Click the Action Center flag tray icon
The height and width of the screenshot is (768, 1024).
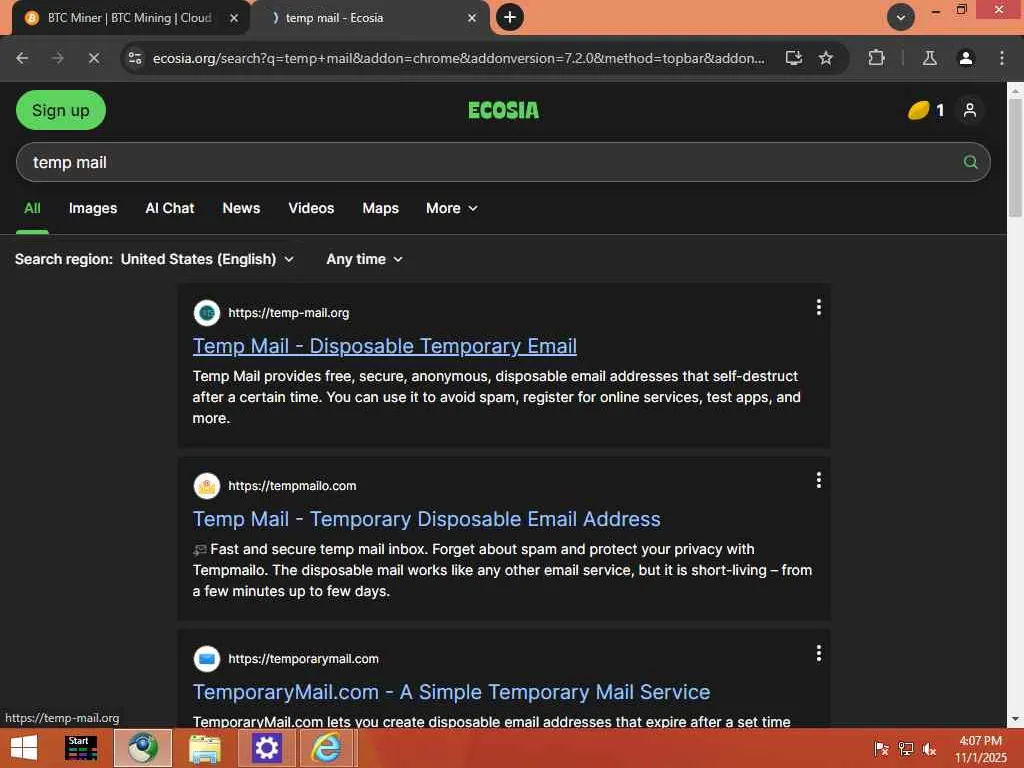(881, 749)
